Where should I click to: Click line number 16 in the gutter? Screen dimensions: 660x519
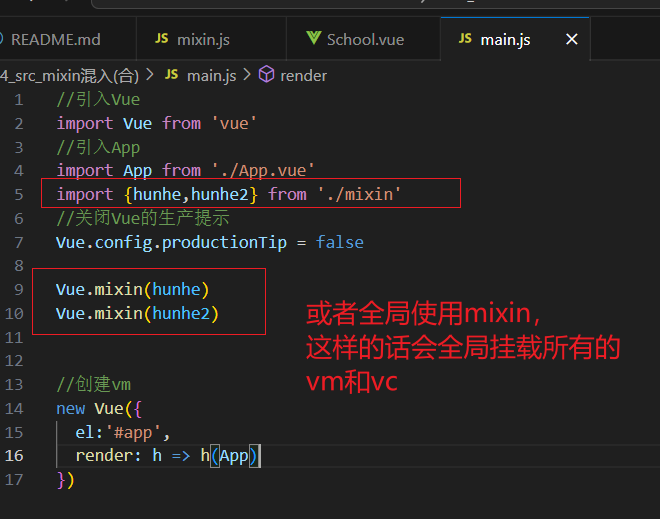pos(14,456)
